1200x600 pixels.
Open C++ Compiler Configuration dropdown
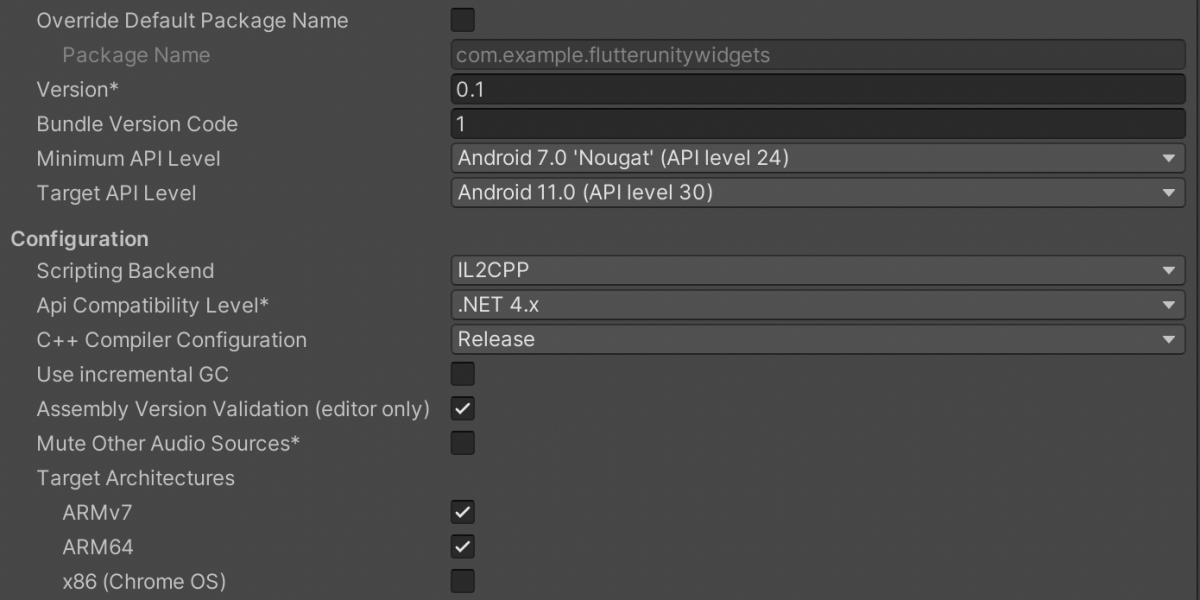pos(817,340)
